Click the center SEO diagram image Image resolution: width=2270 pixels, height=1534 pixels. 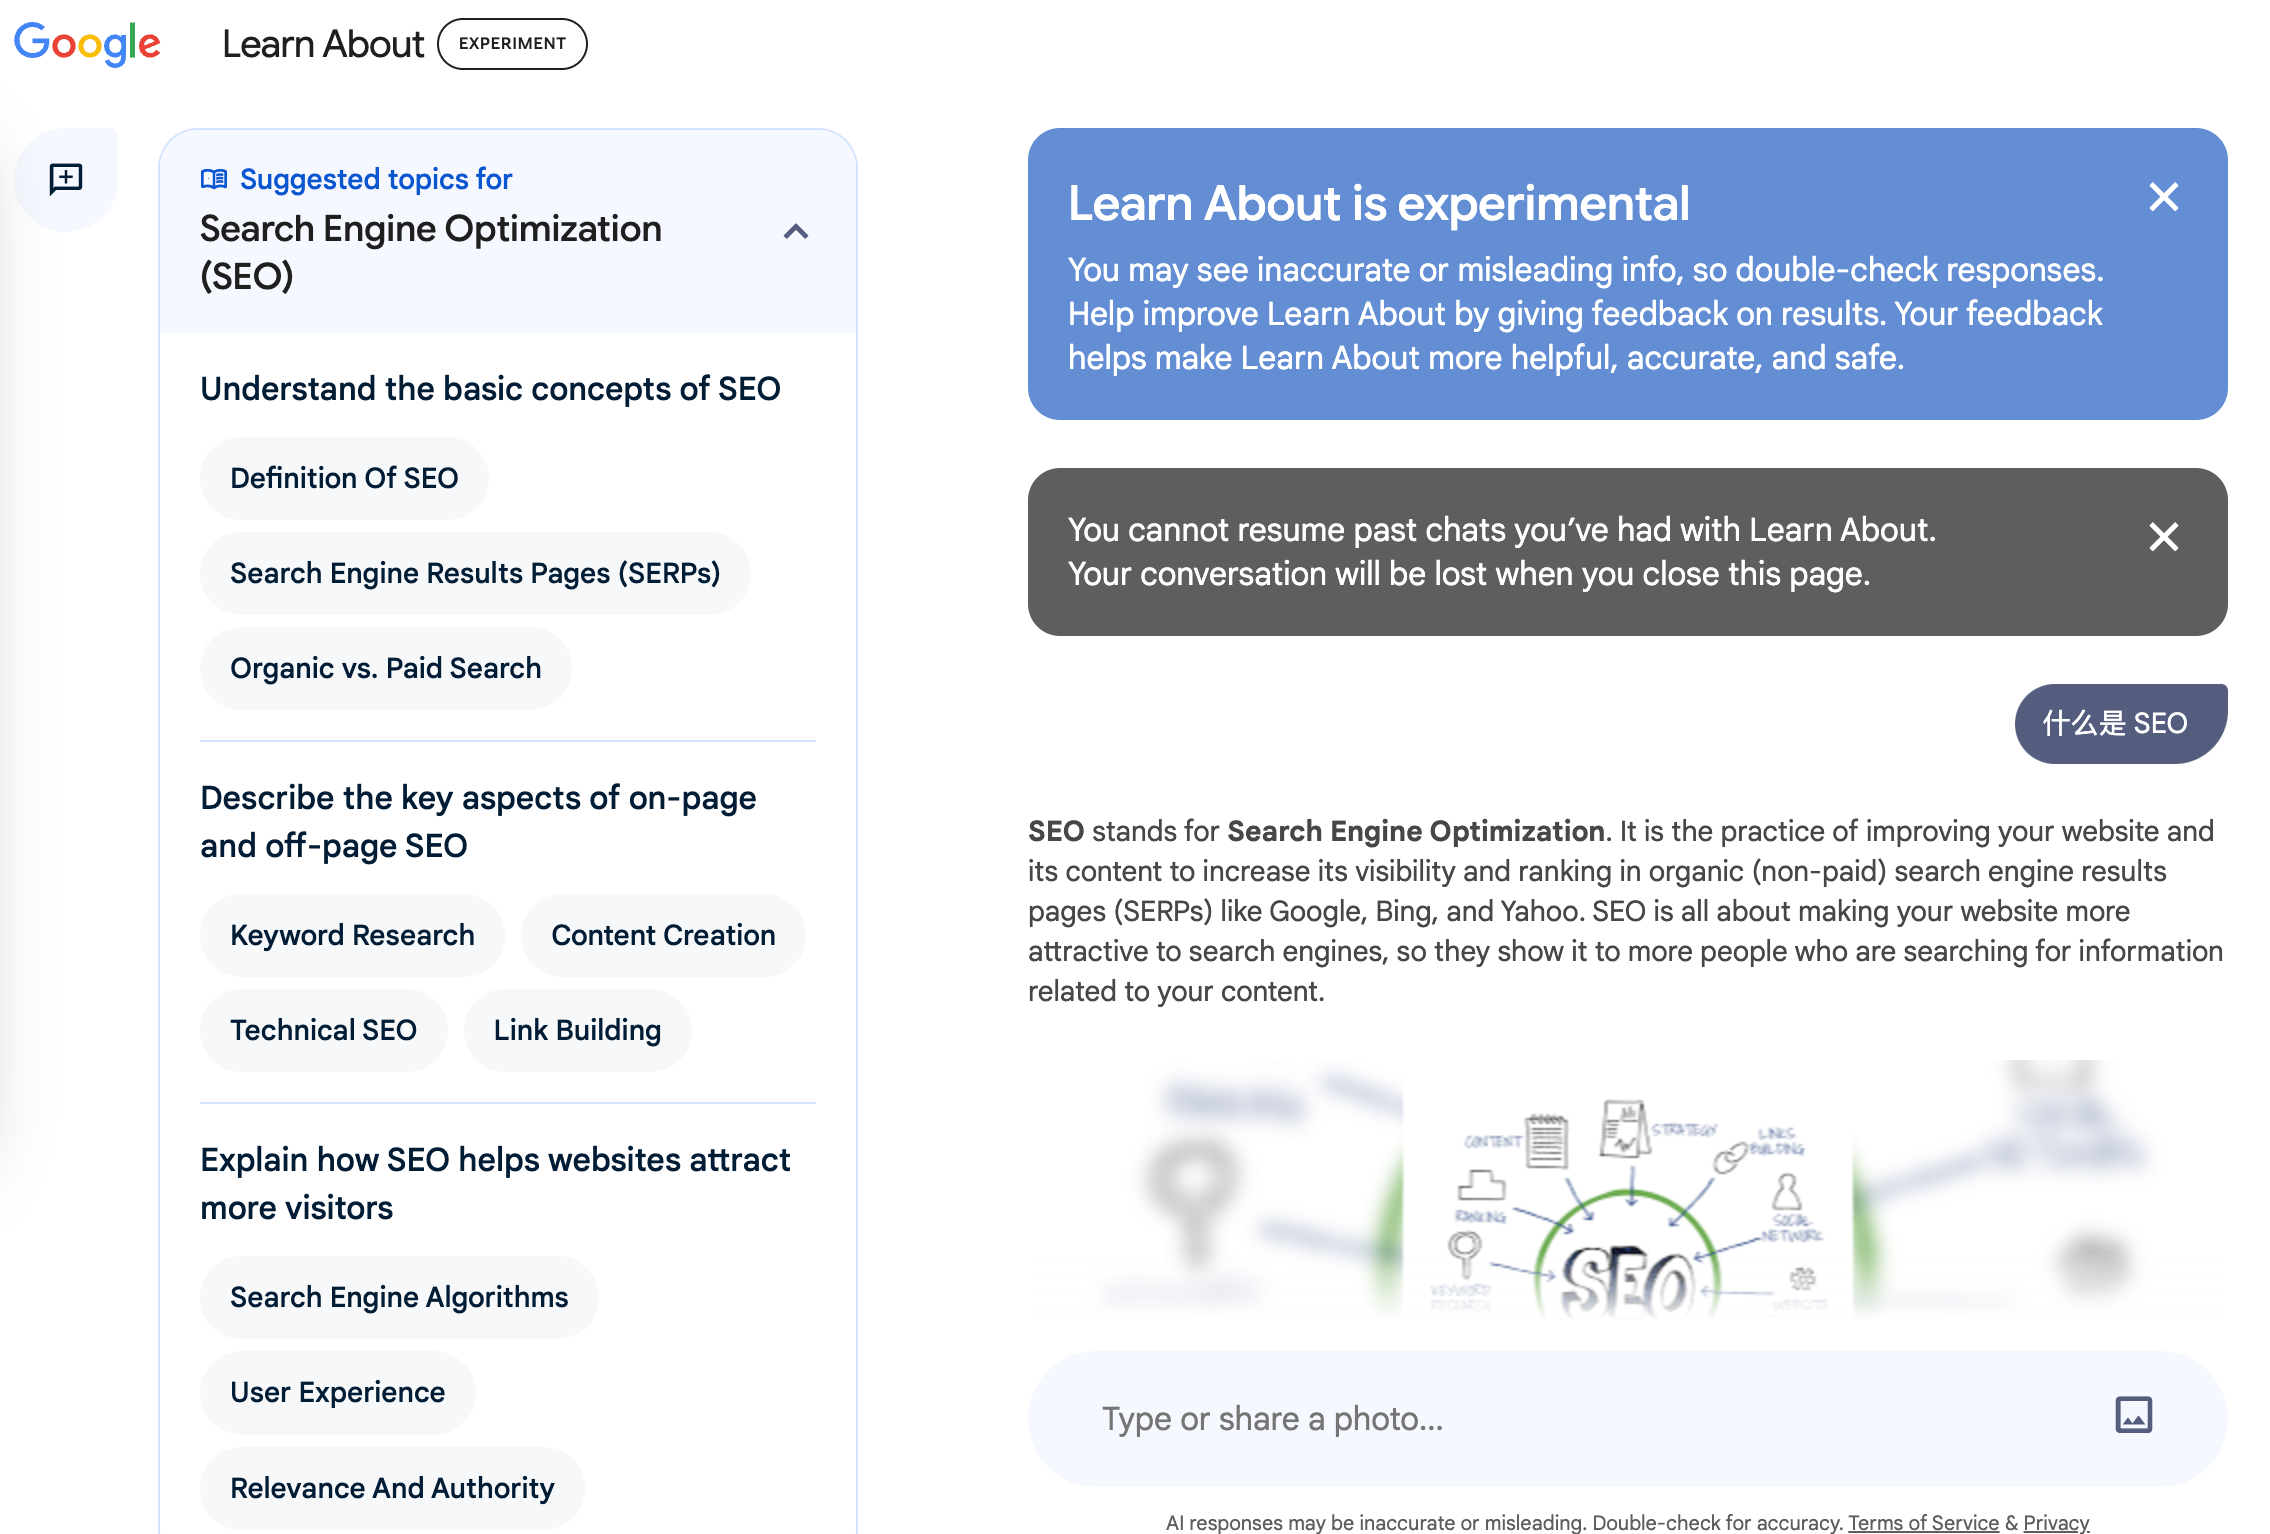(x=1628, y=1188)
